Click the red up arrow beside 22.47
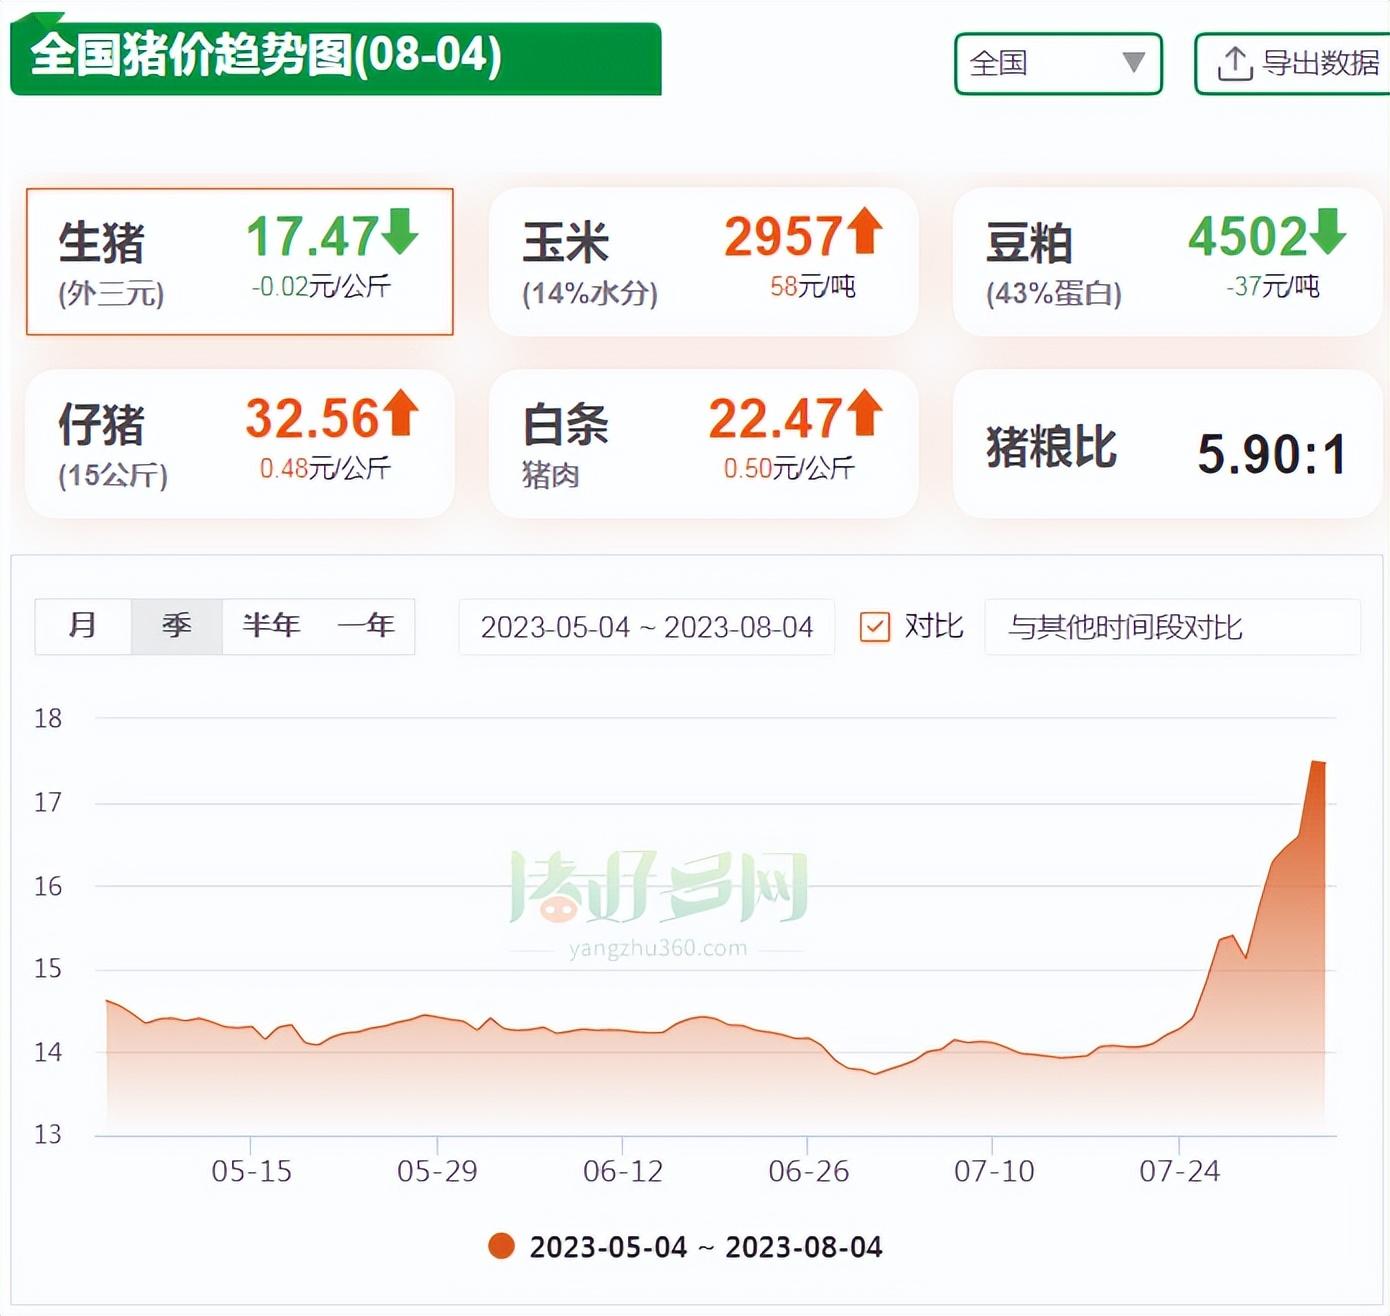 point(865,413)
